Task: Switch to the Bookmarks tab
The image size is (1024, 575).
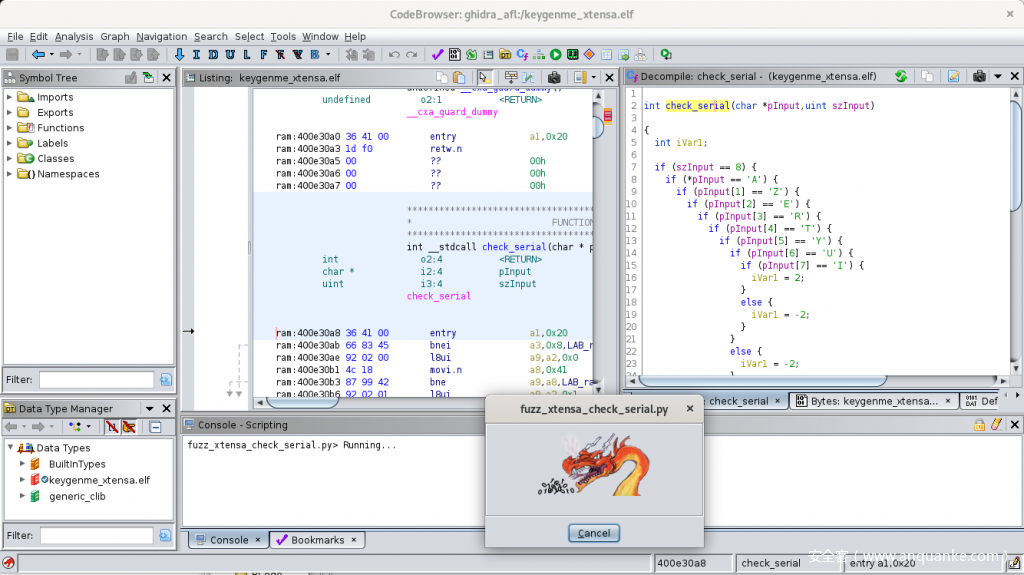Action: (x=317, y=540)
